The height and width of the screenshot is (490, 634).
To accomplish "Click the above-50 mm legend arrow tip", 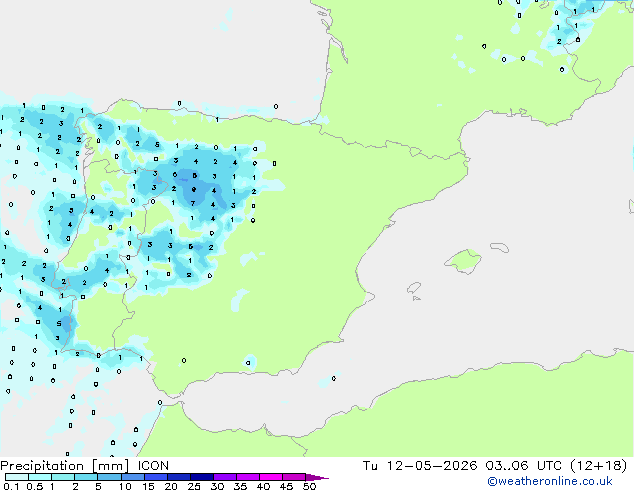I will pos(317,477).
